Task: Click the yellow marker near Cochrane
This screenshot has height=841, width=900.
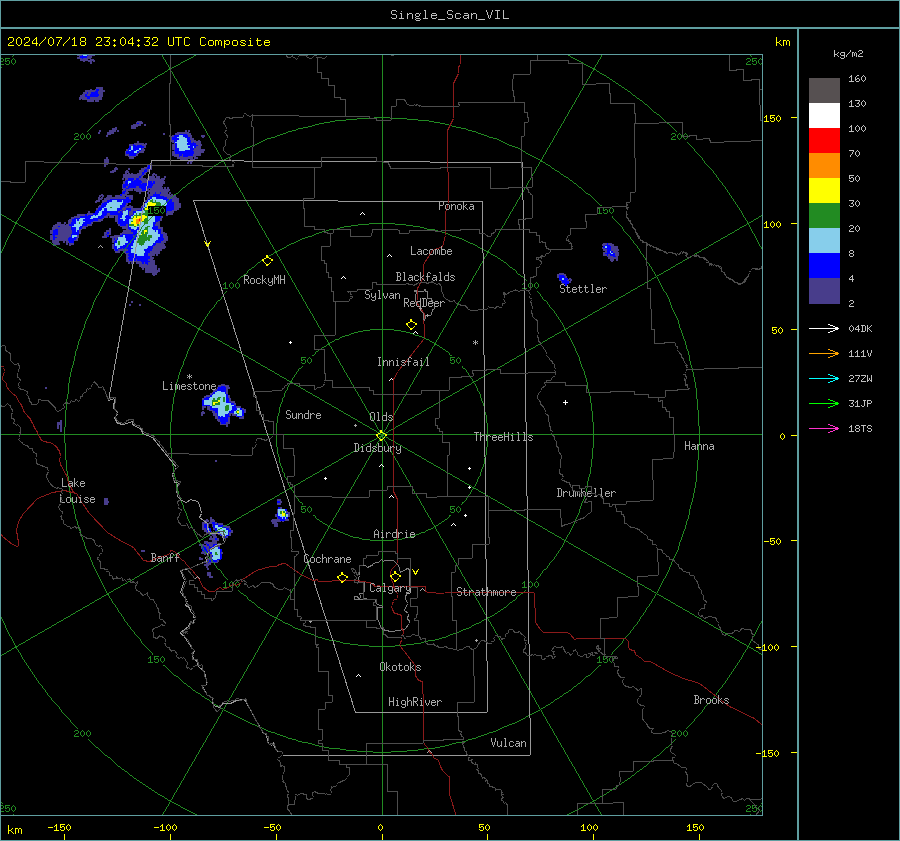Action: pyautogui.click(x=342, y=578)
